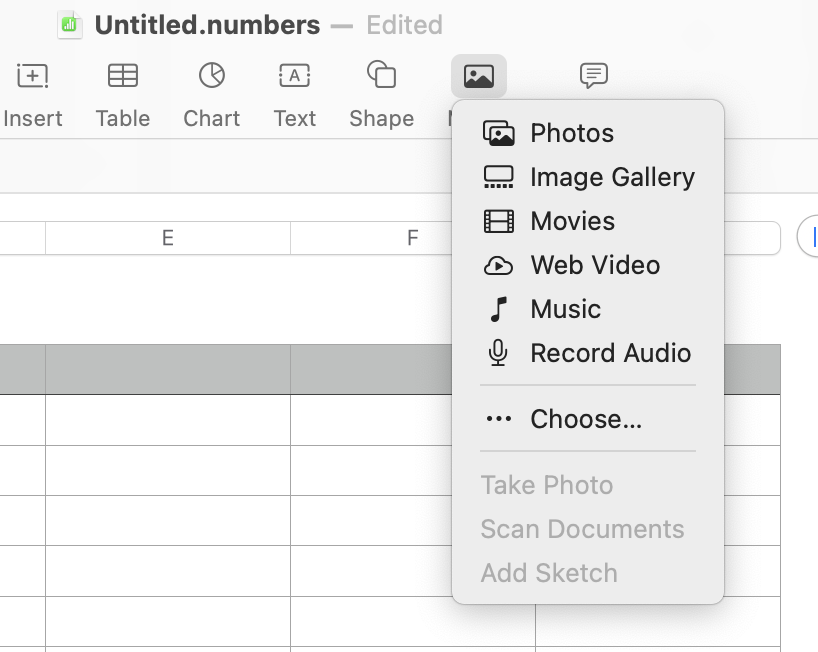The width and height of the screenshot is (818, 652).
Task: Select Image Gallery menu item
Action: [x=611, y=177]
